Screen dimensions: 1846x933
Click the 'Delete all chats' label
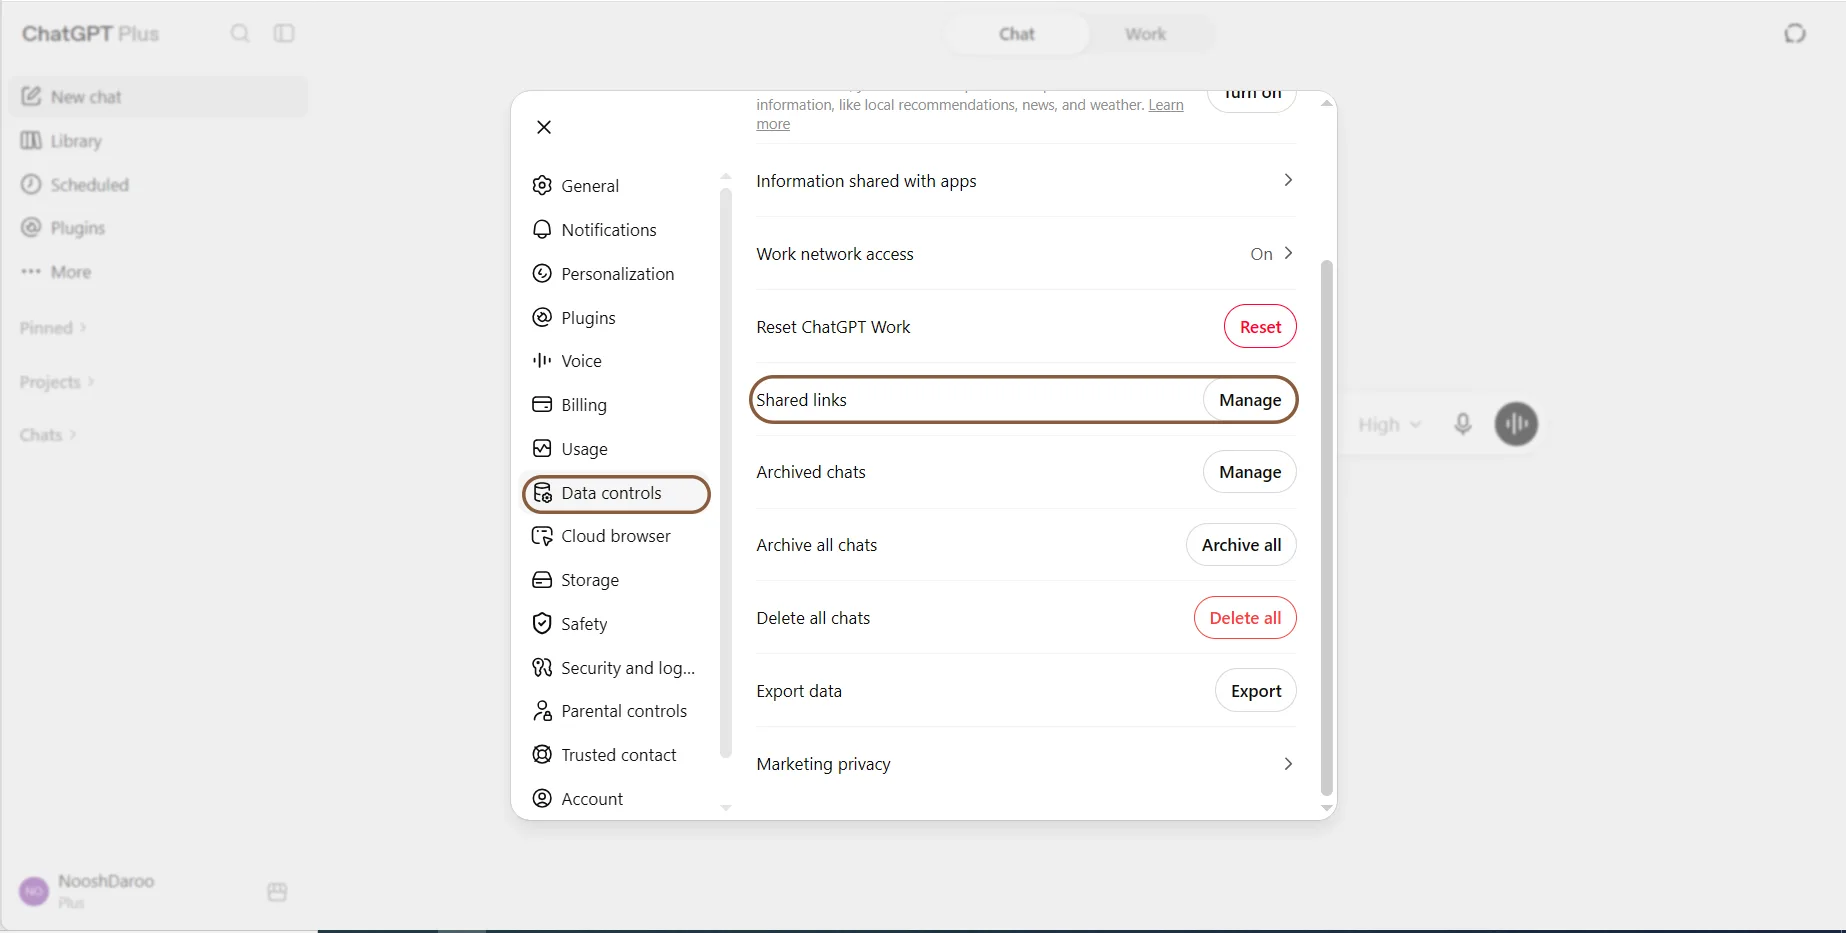813,618
